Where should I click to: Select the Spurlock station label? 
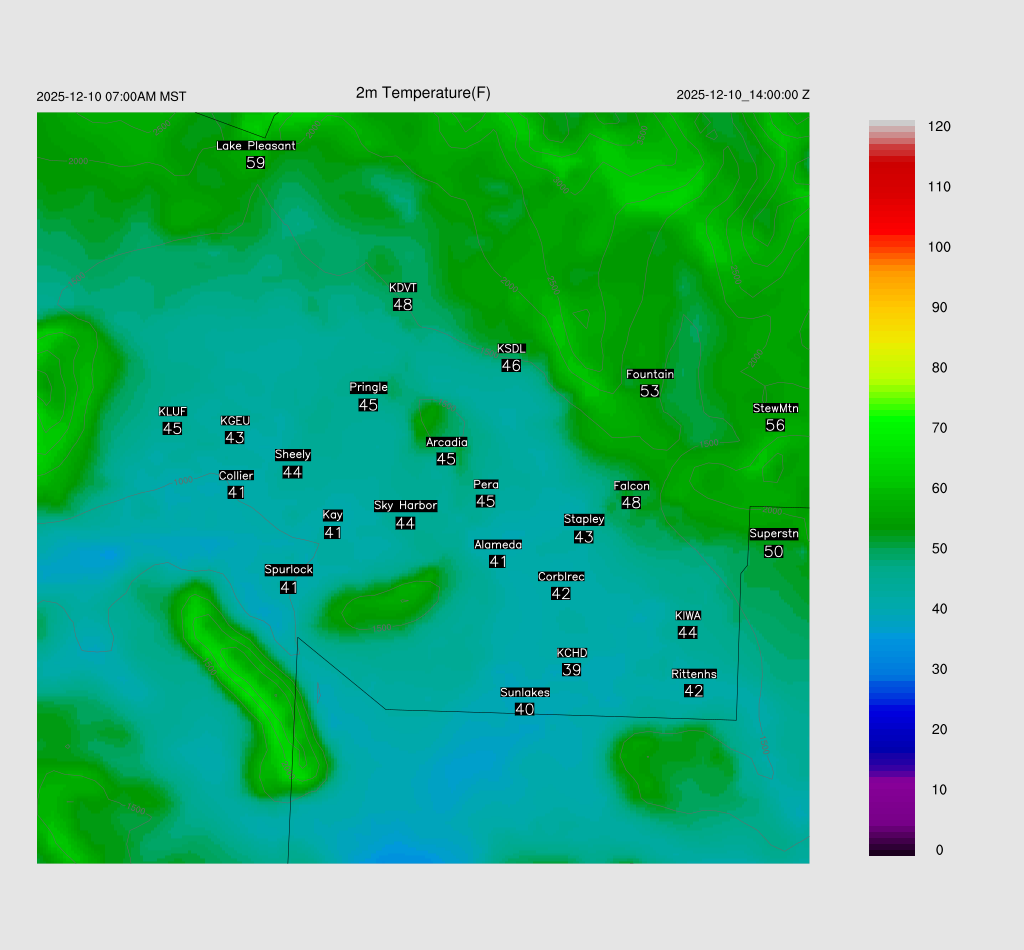[289, 570]
